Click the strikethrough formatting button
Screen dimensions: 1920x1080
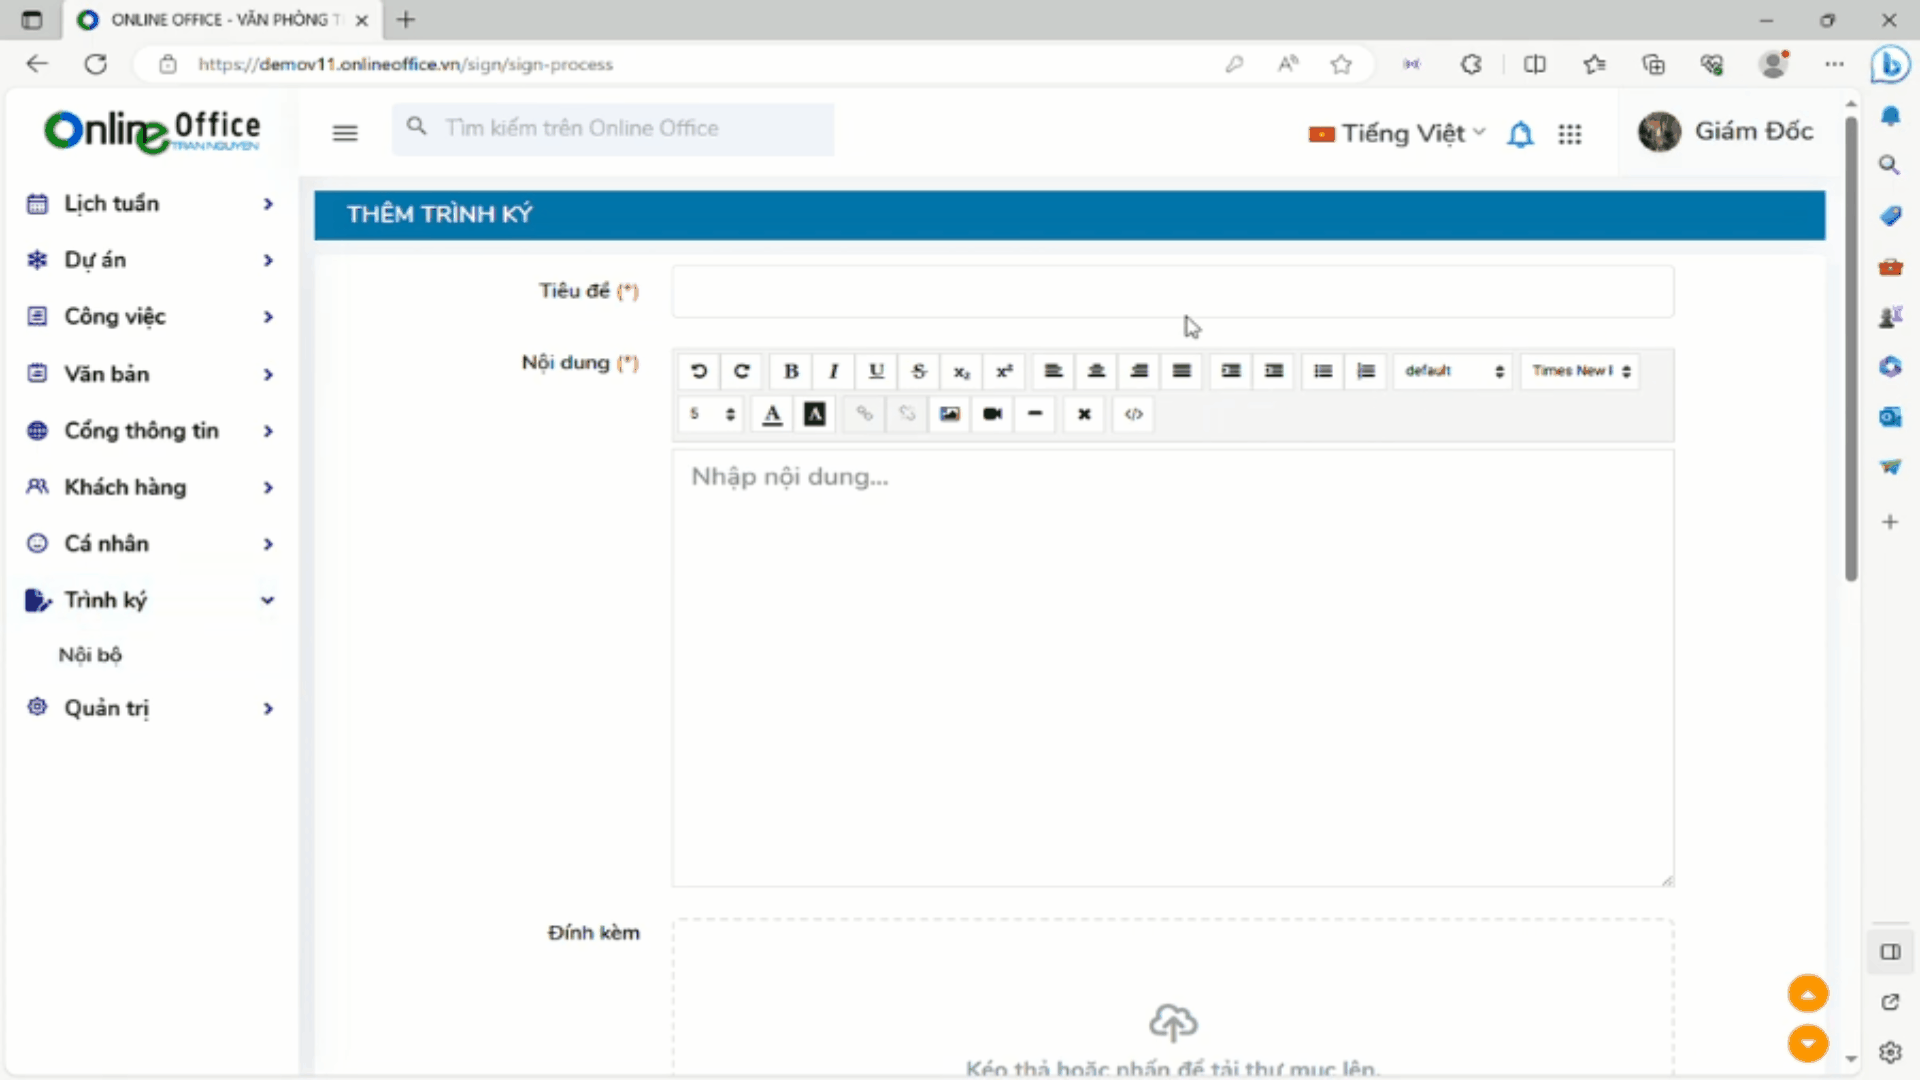(x=918, y=371)
